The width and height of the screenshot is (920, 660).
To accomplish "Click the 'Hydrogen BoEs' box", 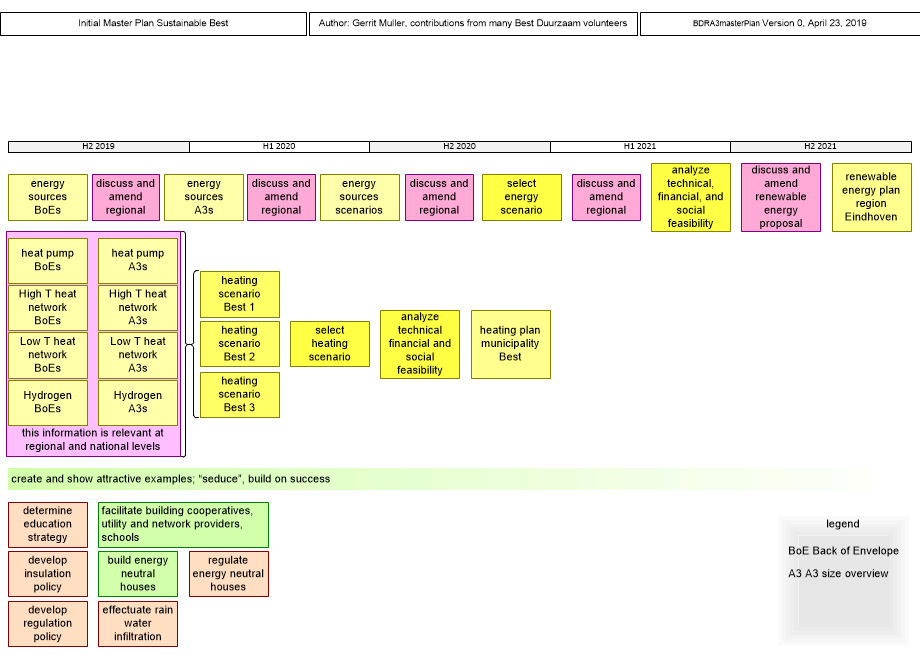I will coord(48,402).
